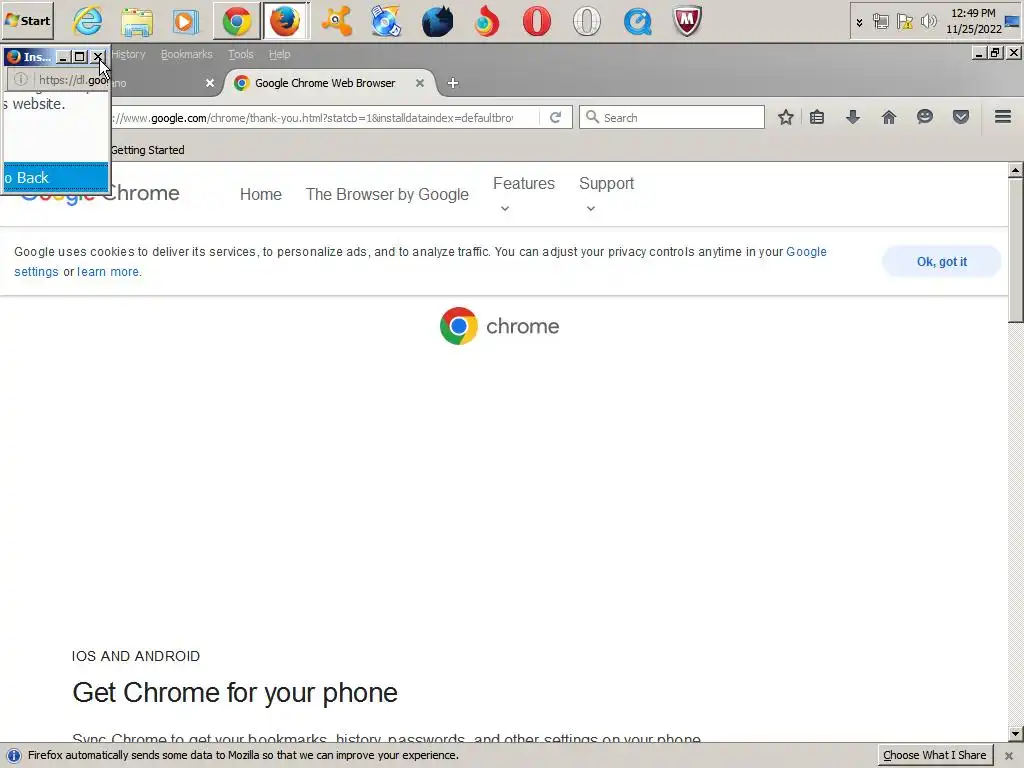Go to Home link on Chrome page
1024x768 pixels.
click(x=261, y=195)
